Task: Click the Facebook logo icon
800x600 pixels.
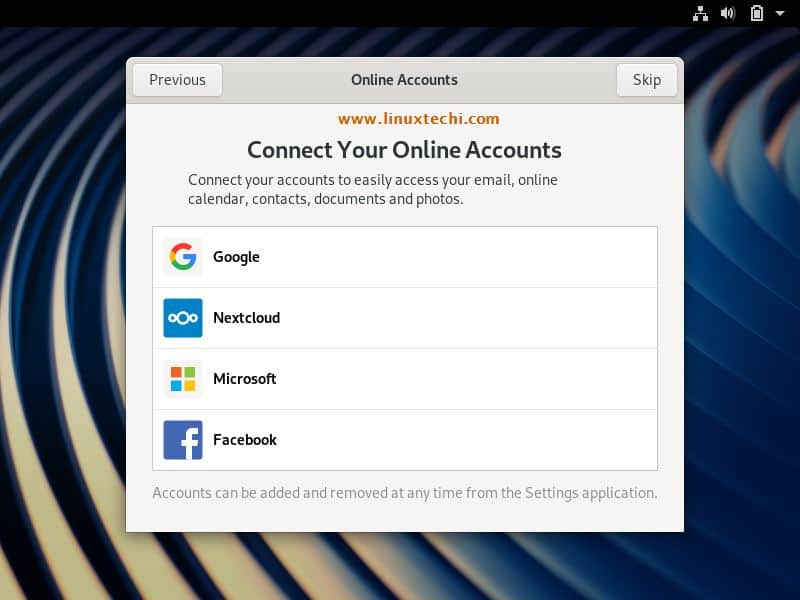Action: click(183, 440)
